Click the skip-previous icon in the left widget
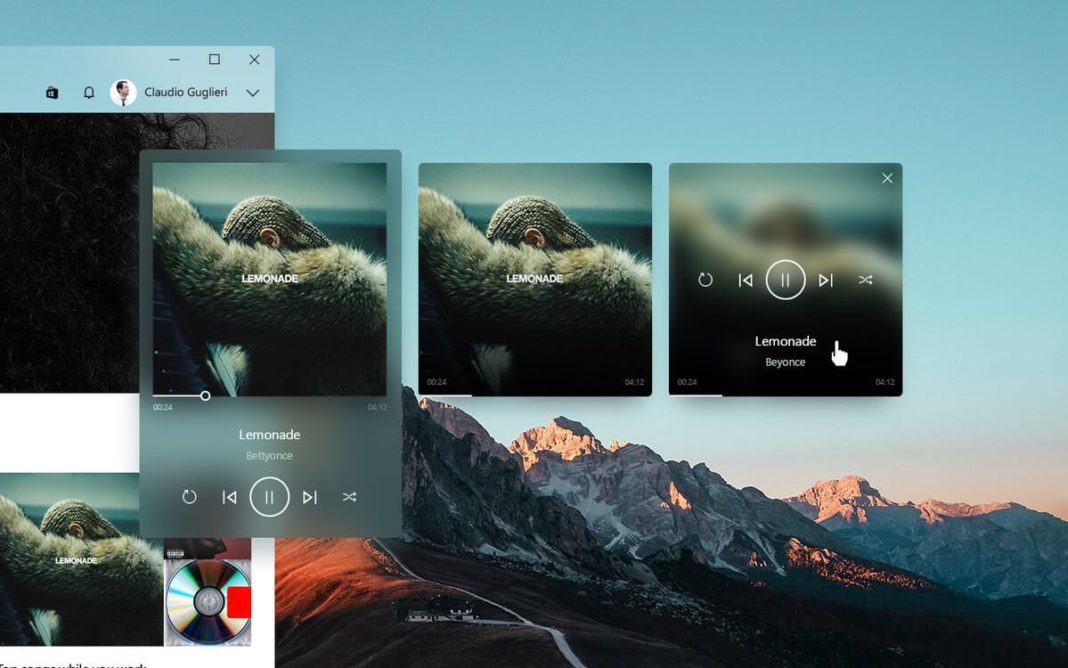1068x668 pixels. point(229,496)
